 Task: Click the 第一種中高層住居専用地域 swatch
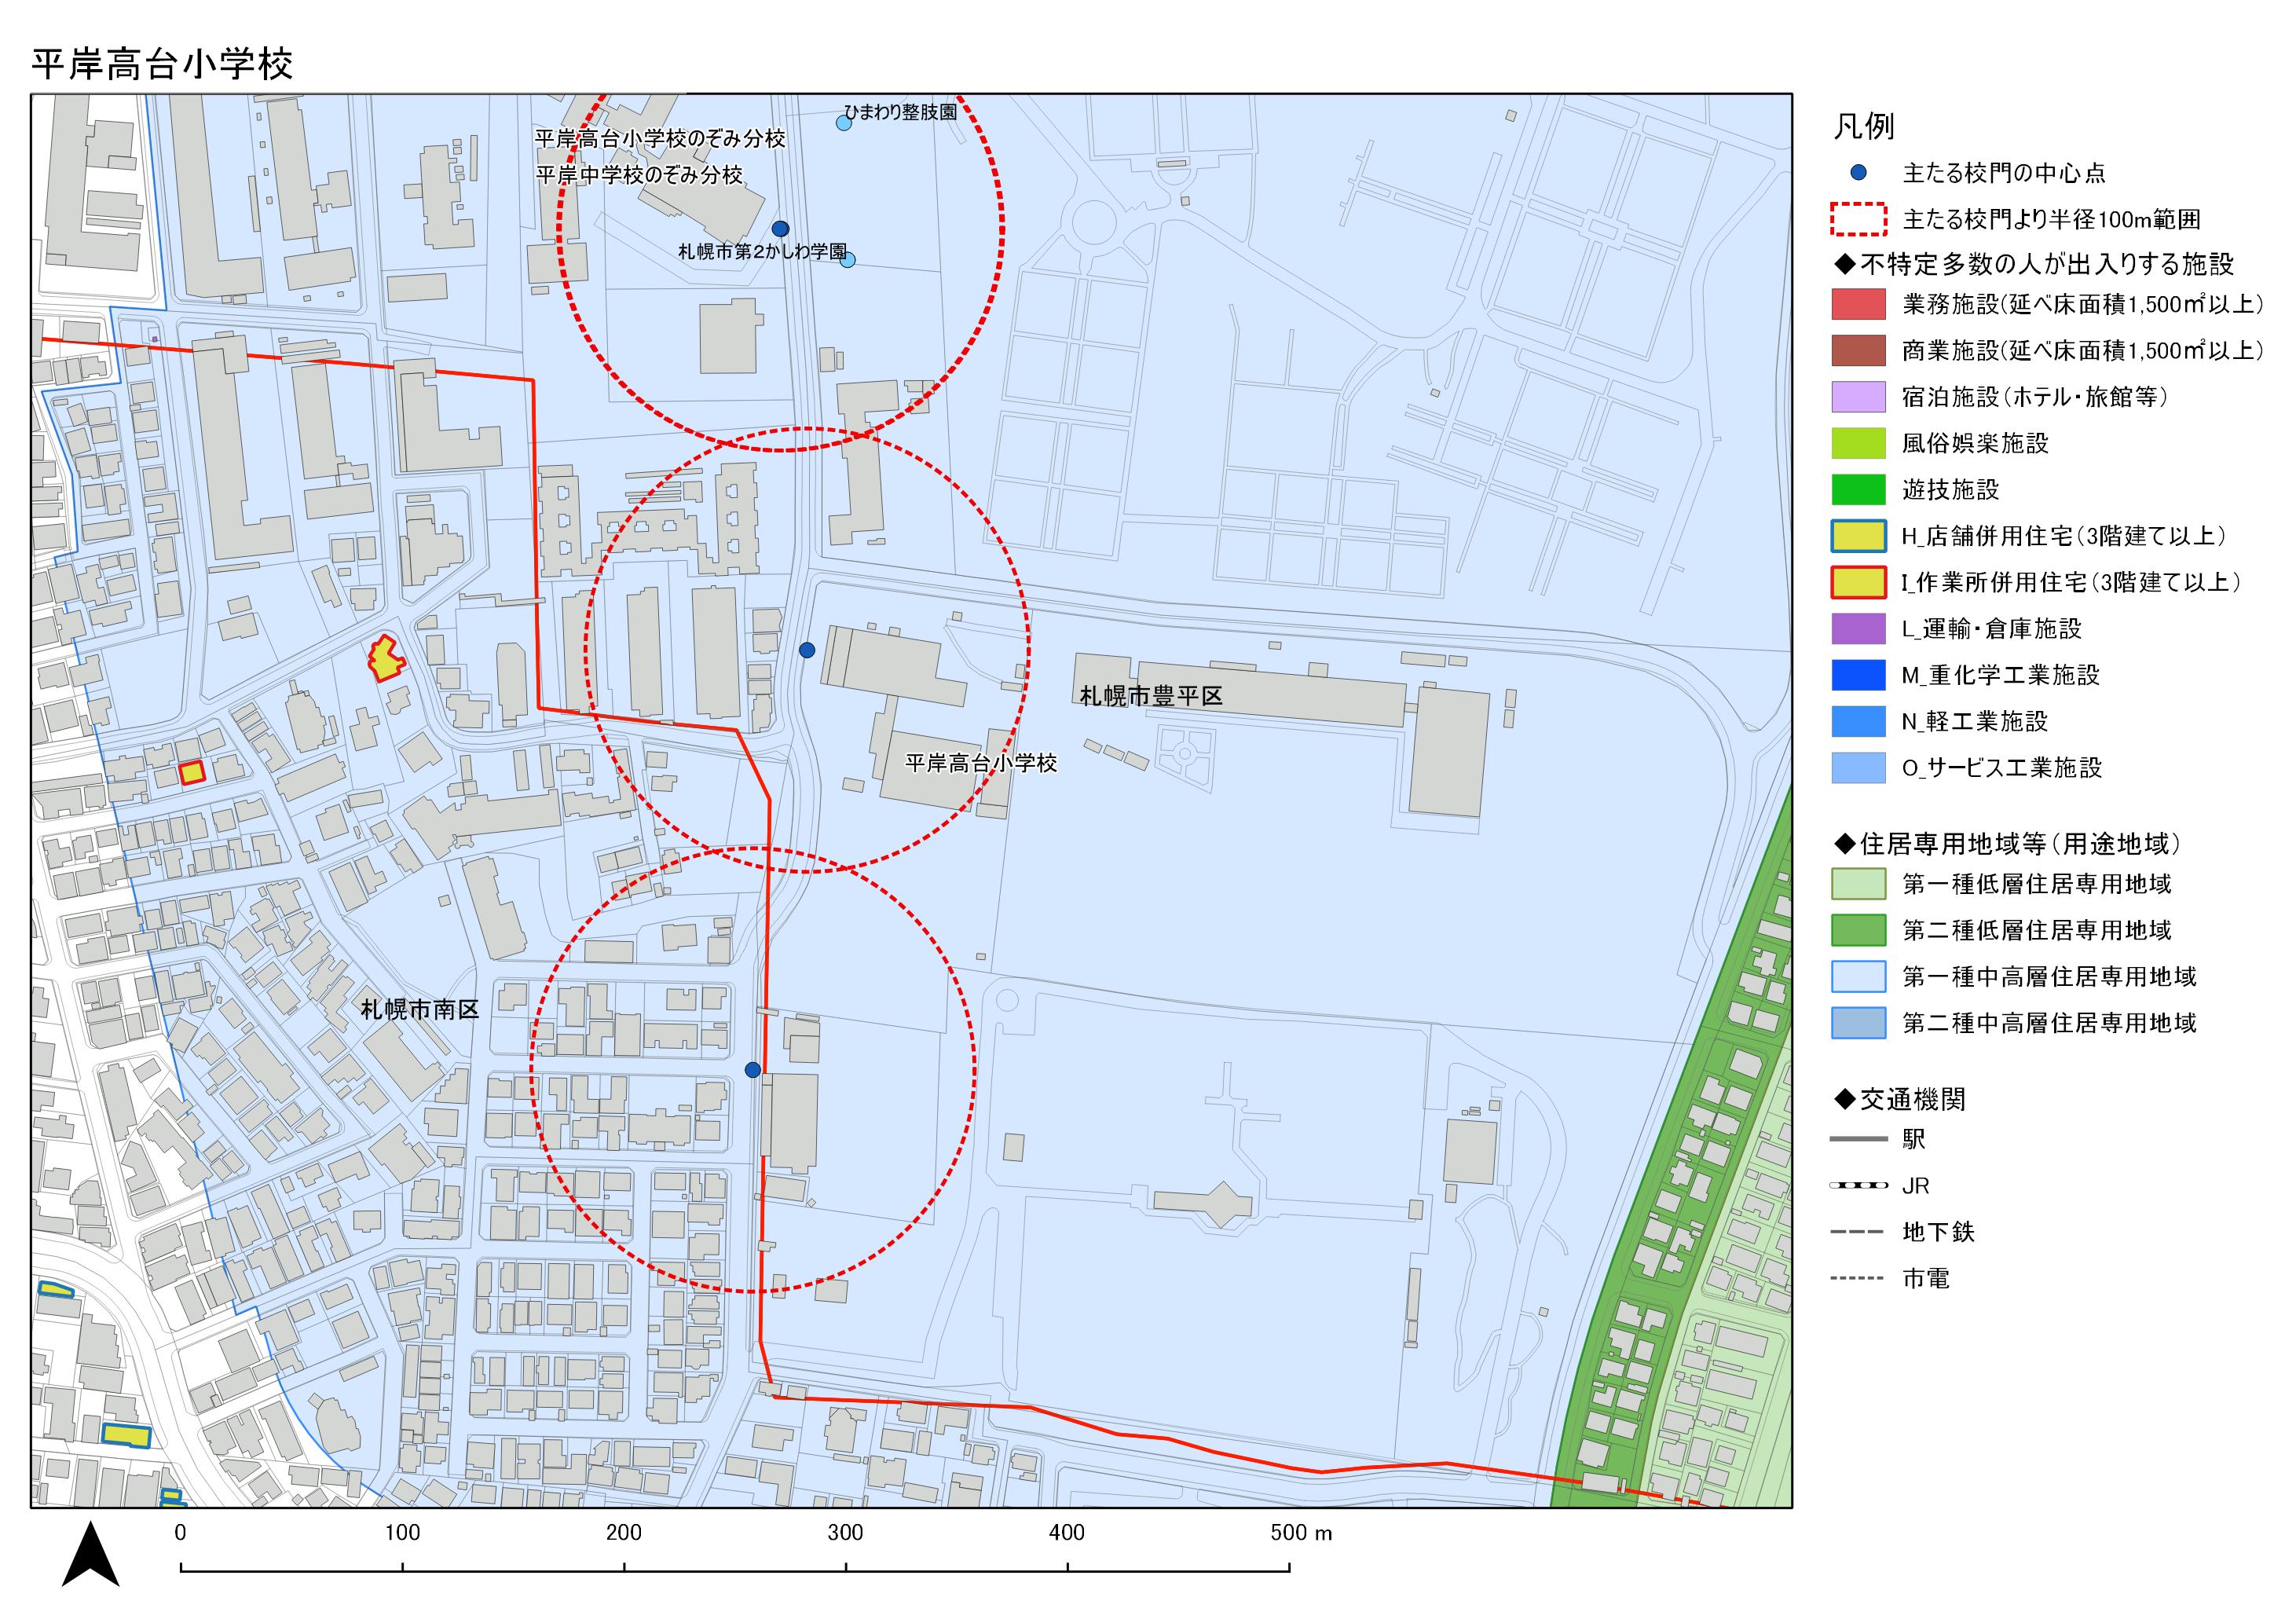(1858, 976)
